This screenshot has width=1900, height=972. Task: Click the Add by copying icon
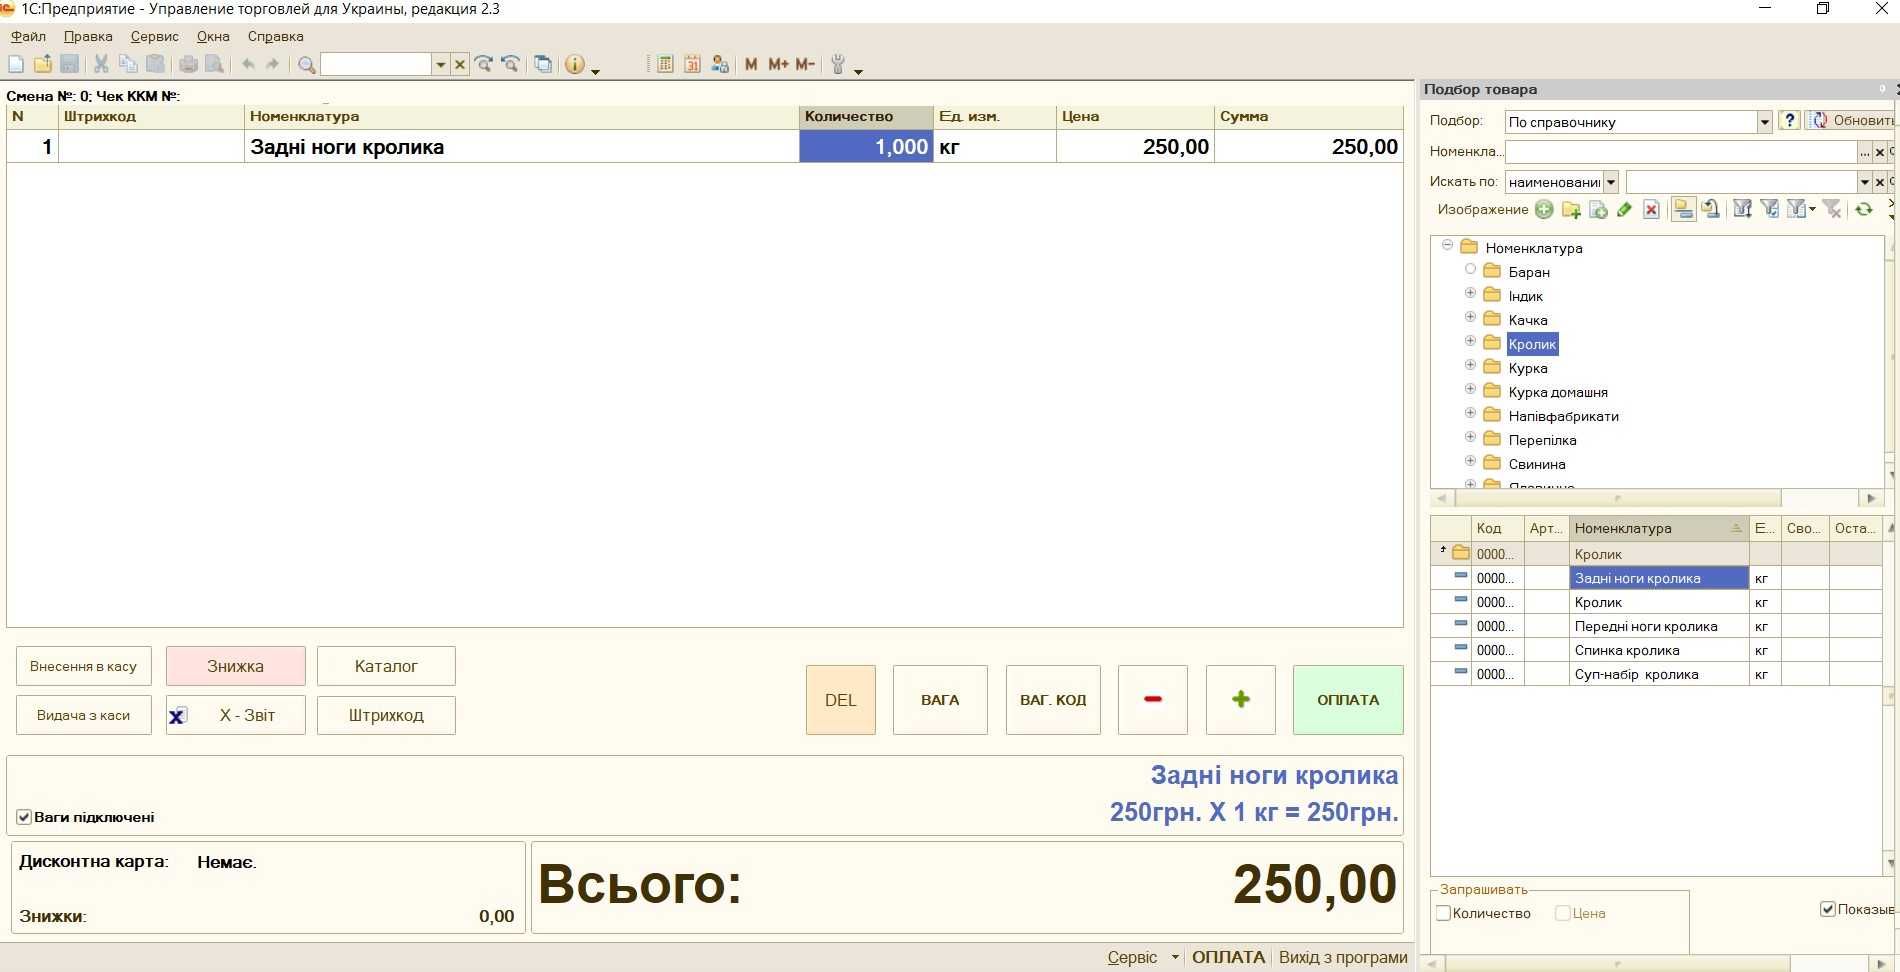[x=1598, y=209]
